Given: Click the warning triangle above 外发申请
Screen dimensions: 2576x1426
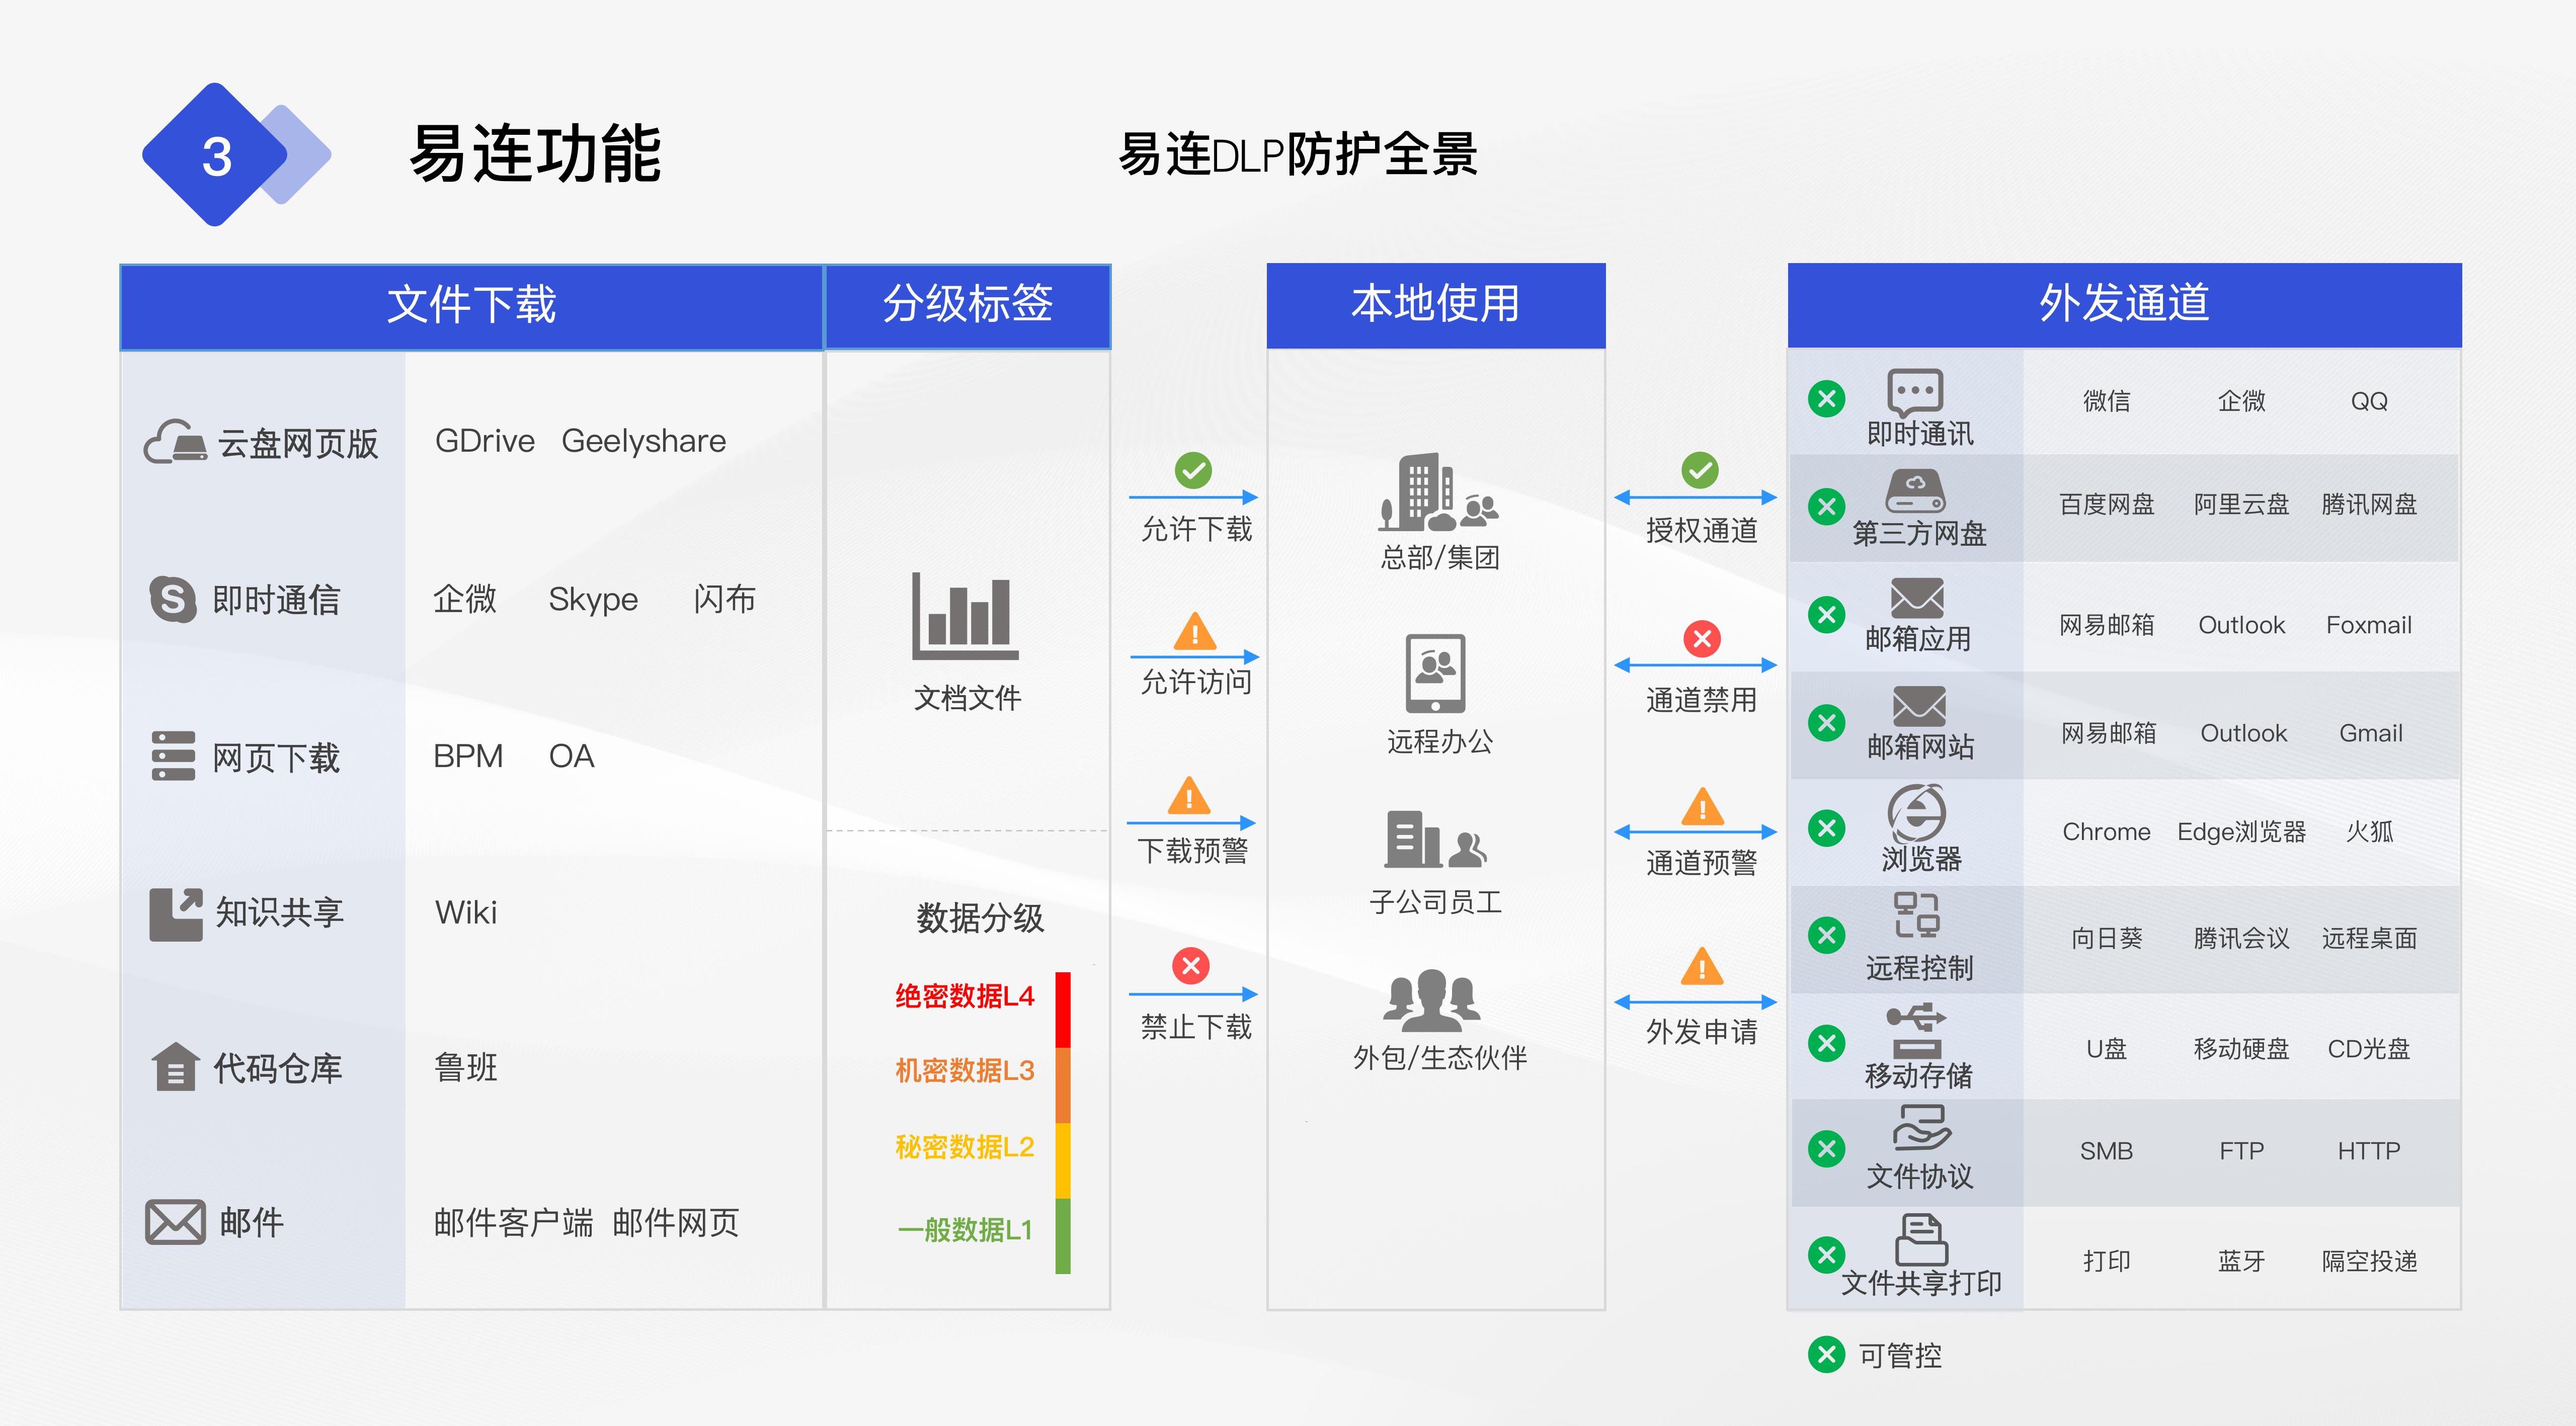Looking at the screenshot, I should coord(1701,967).
